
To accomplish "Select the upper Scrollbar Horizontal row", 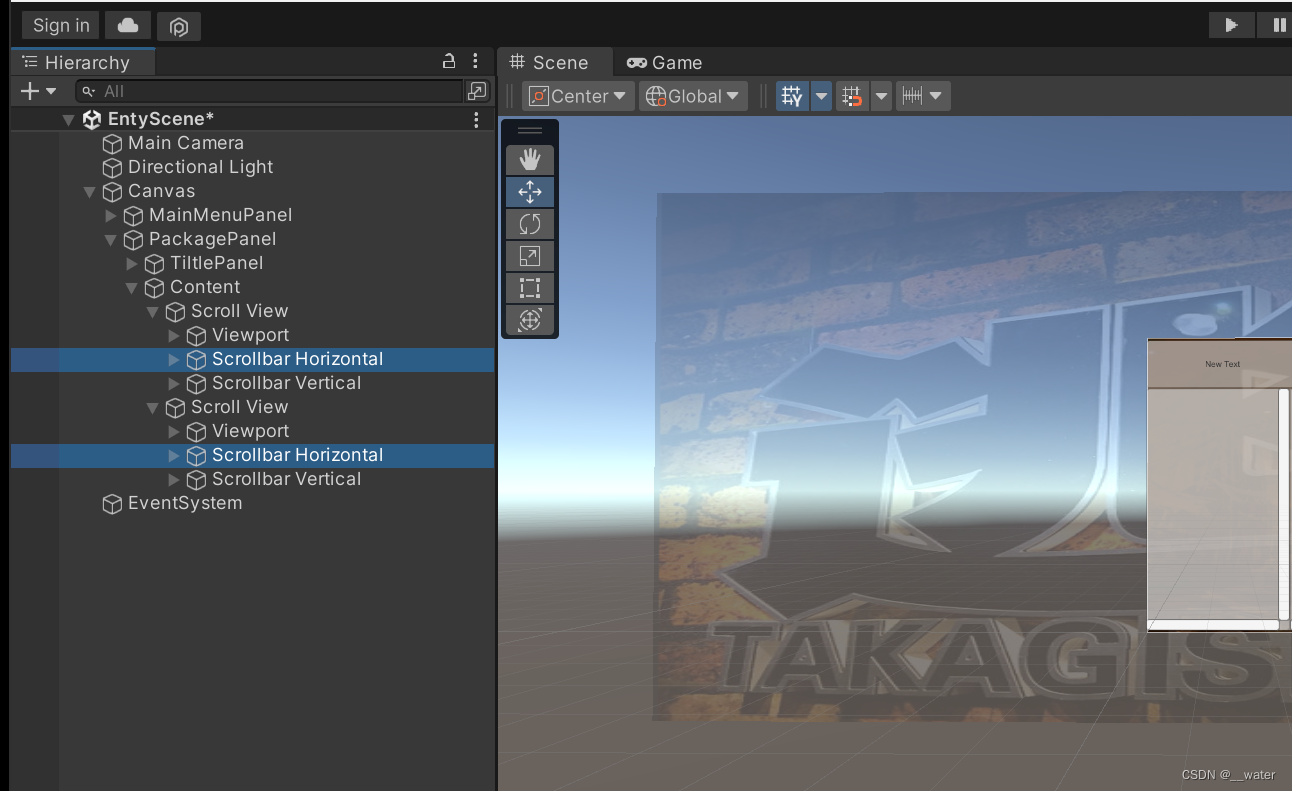I will click(253, 359).
